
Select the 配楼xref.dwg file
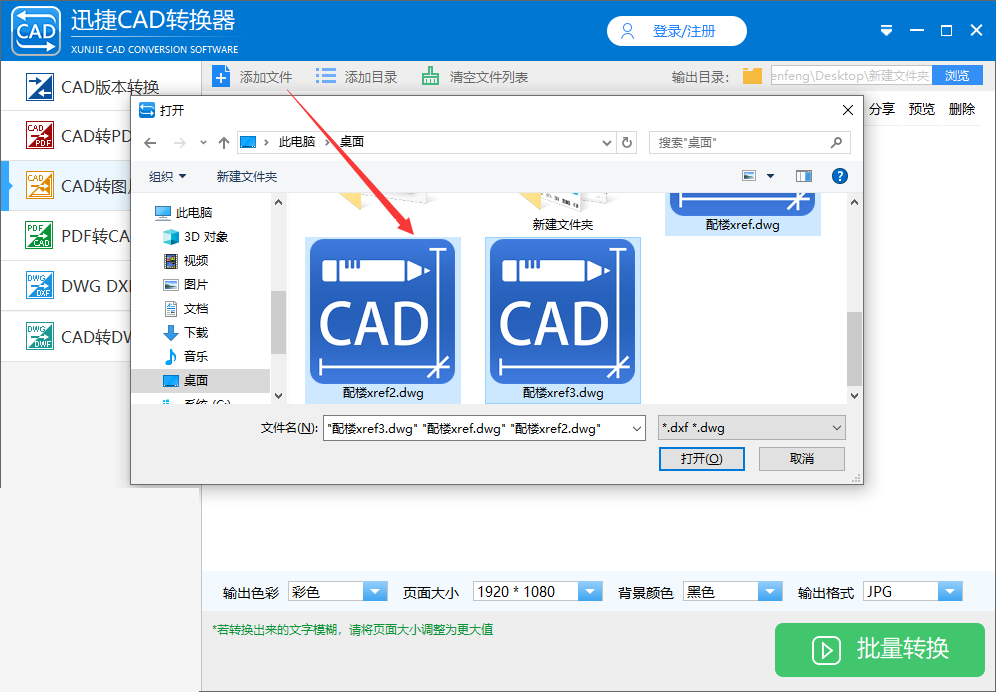(743, 214)
